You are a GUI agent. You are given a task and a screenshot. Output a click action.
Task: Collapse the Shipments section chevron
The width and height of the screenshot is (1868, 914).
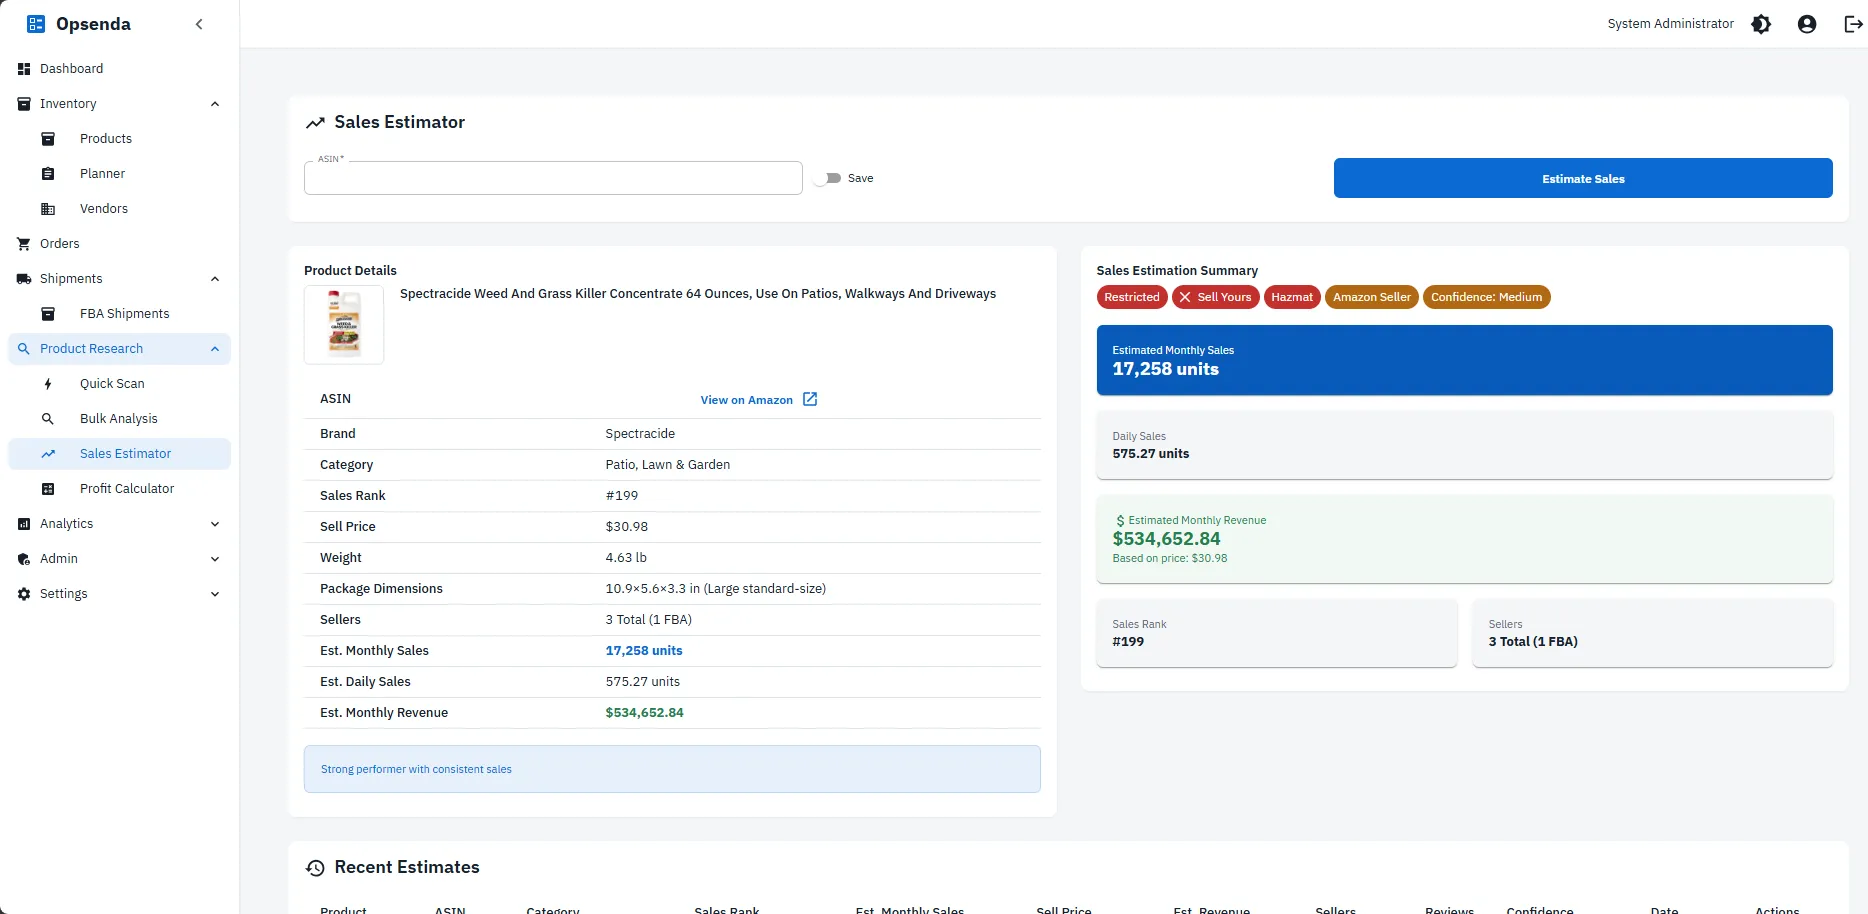click(215, 279)
